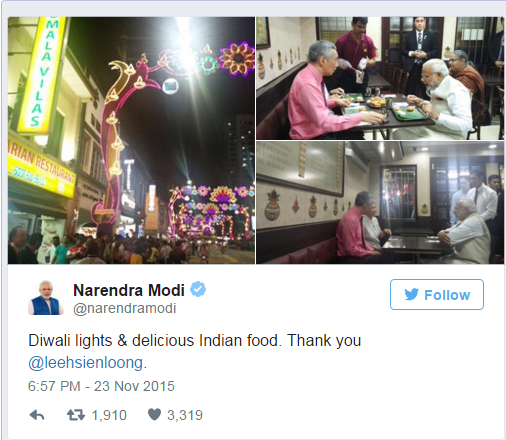
Task: Follow Narendra Modi
Action: (x=437, y=295)
